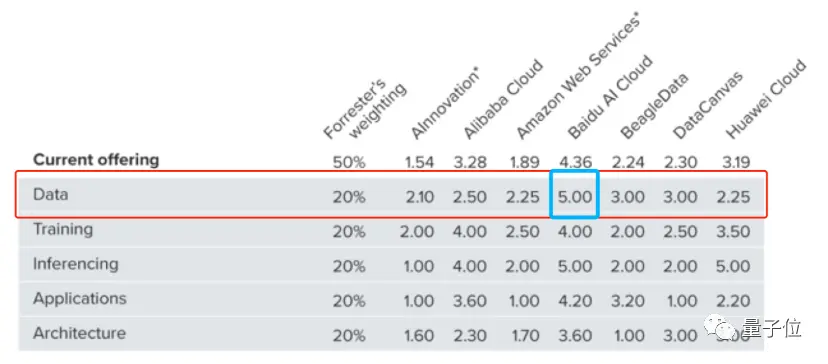Select the Training row label
The image size is (828, 364).
point(63,229)
